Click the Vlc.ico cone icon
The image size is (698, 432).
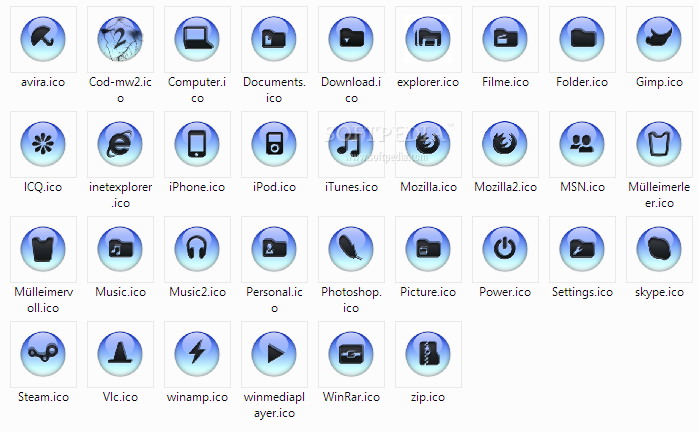tap(120, 355)
